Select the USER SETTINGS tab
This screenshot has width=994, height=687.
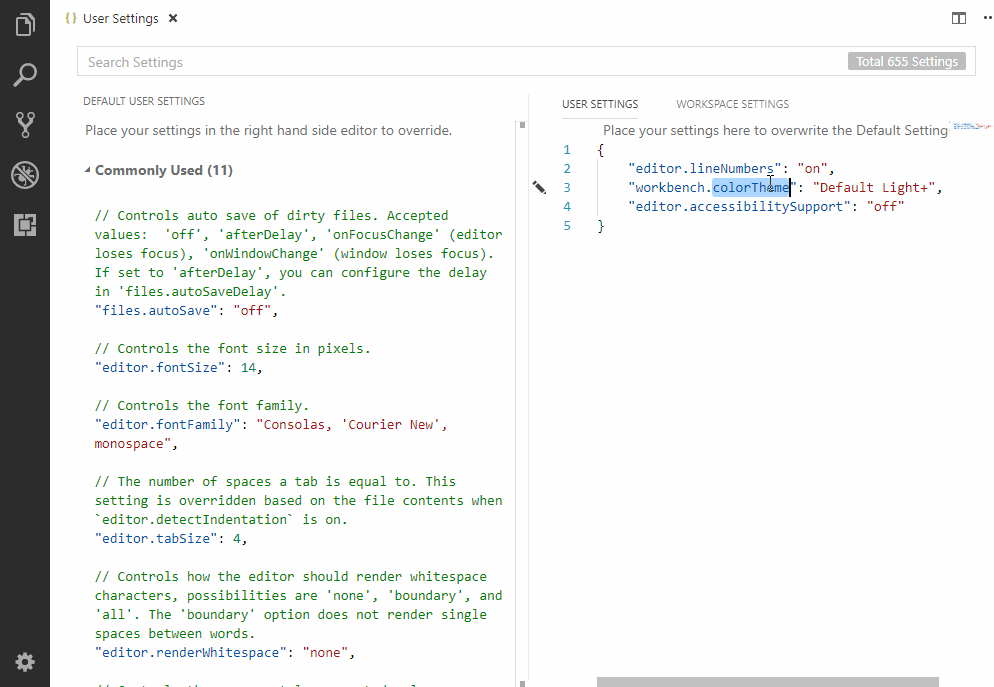point(600,104)
